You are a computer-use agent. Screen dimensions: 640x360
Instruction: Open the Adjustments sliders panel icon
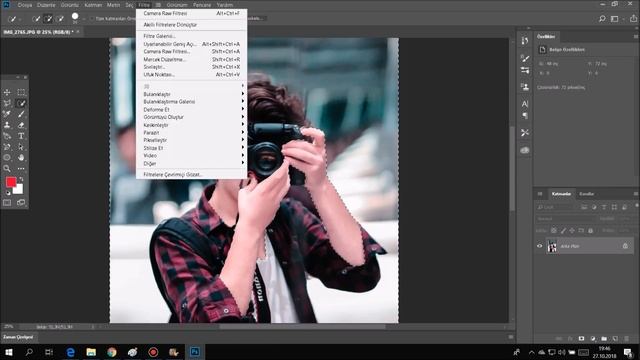[525, 70]
